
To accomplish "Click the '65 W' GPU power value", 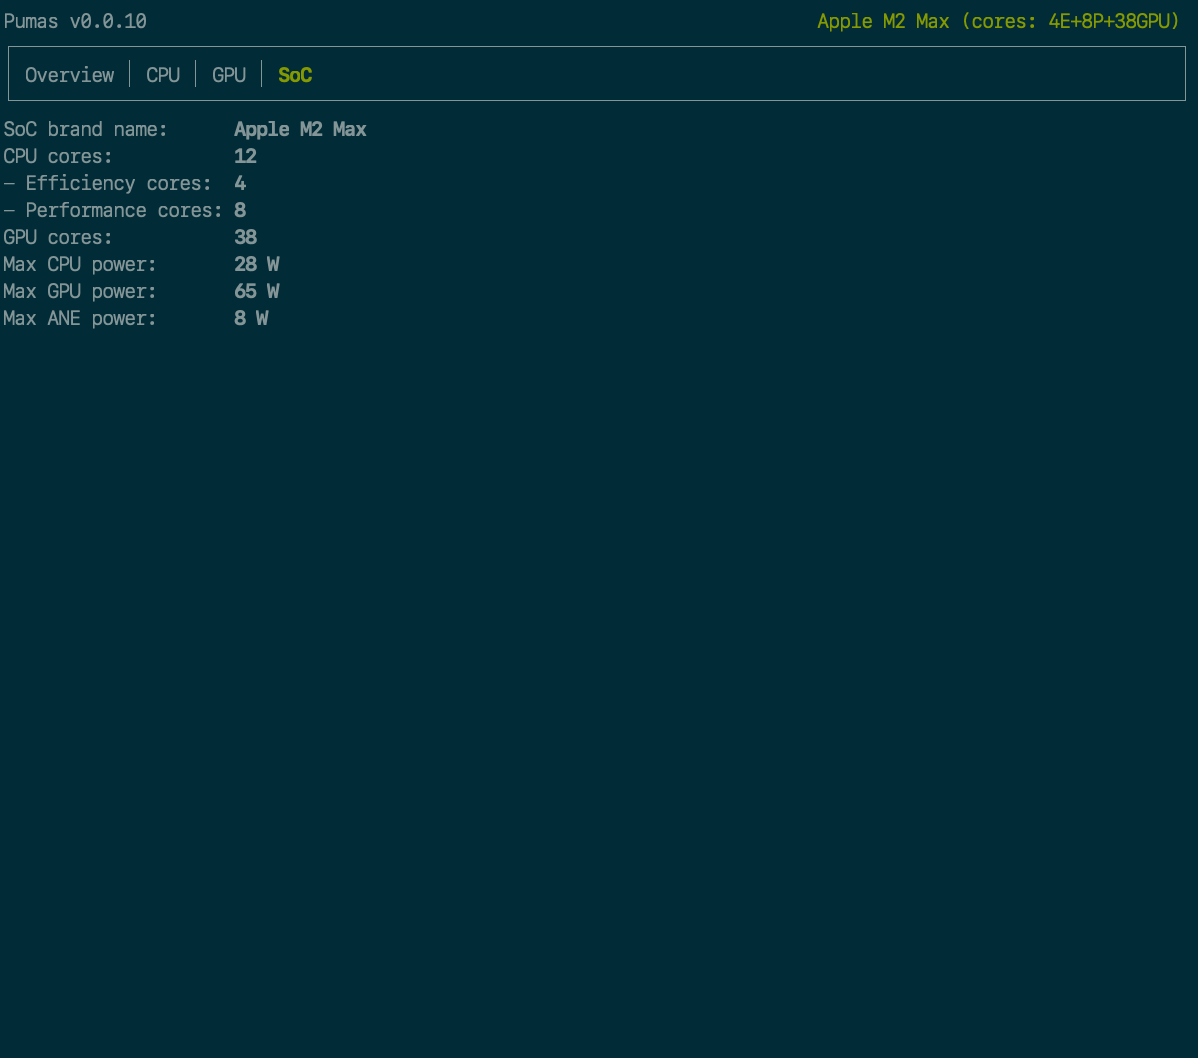I will [x=257, y=291].
